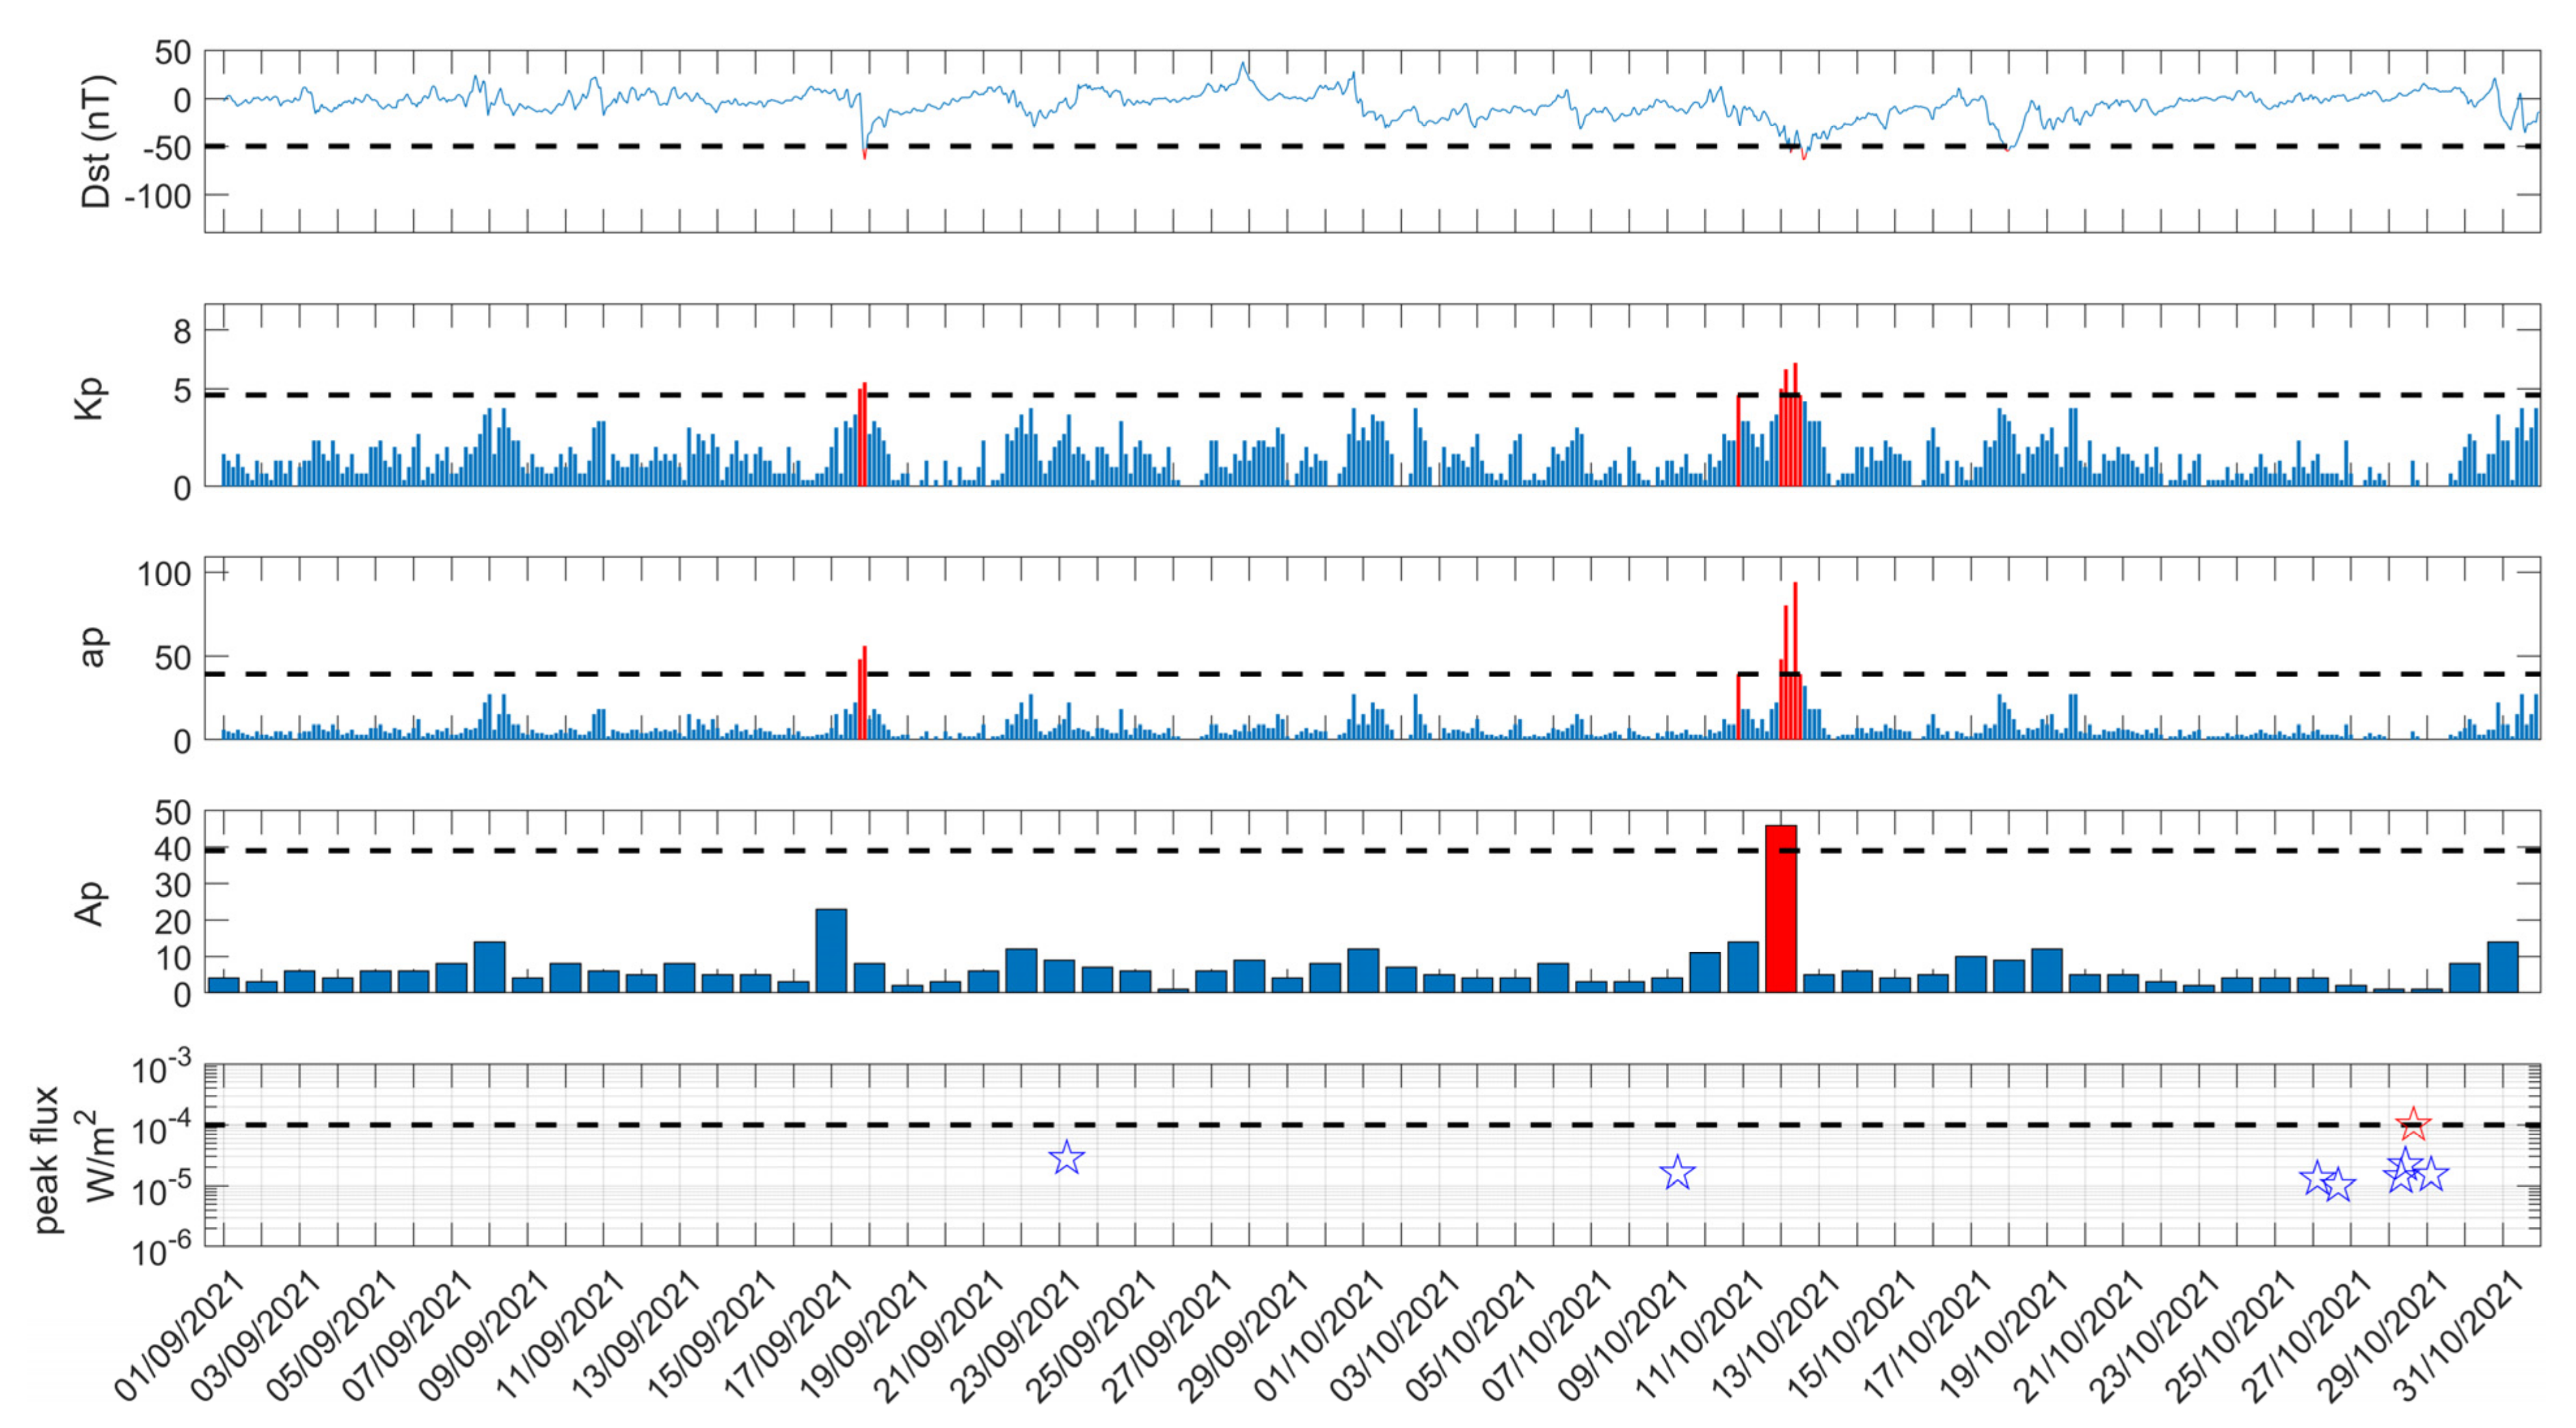The height and width of the screenshot is (1428, 2576).
Task: Click the tallest blue Ap bar near 17/09/2021
Action: pyautogui.click(x=831, y=949)
